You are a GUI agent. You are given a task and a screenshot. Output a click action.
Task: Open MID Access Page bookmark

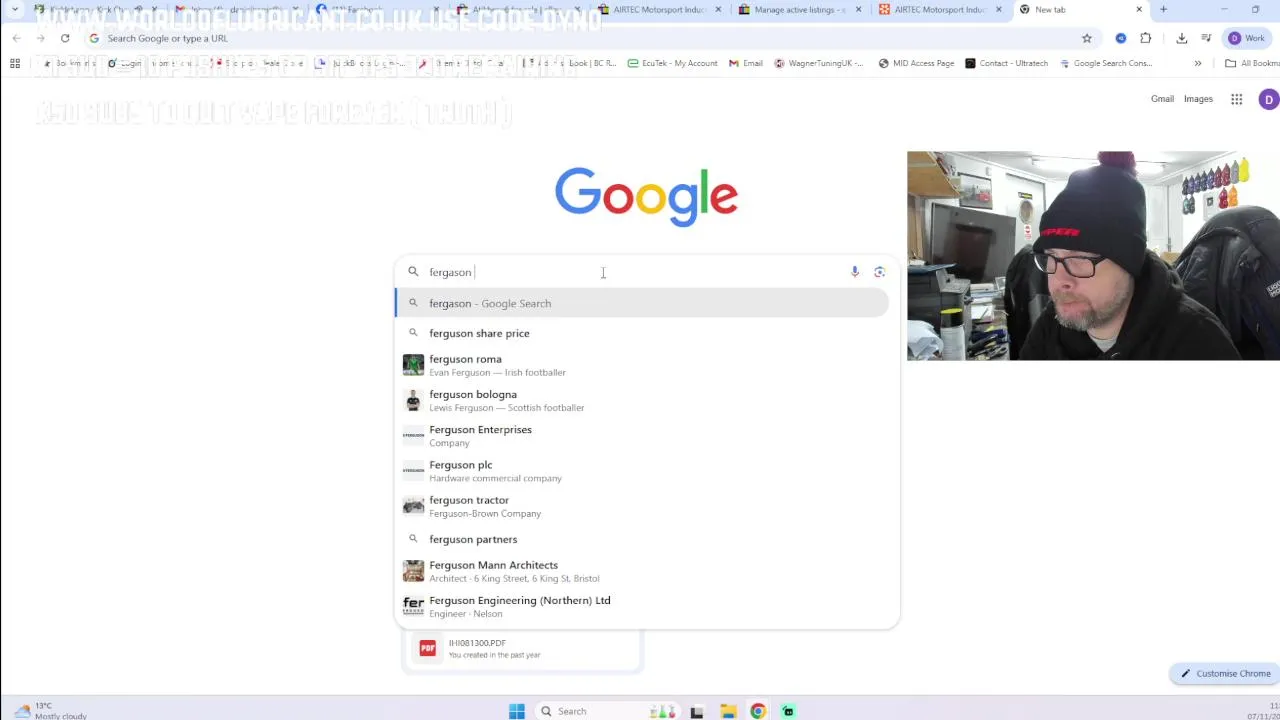(x=916, y=63)
